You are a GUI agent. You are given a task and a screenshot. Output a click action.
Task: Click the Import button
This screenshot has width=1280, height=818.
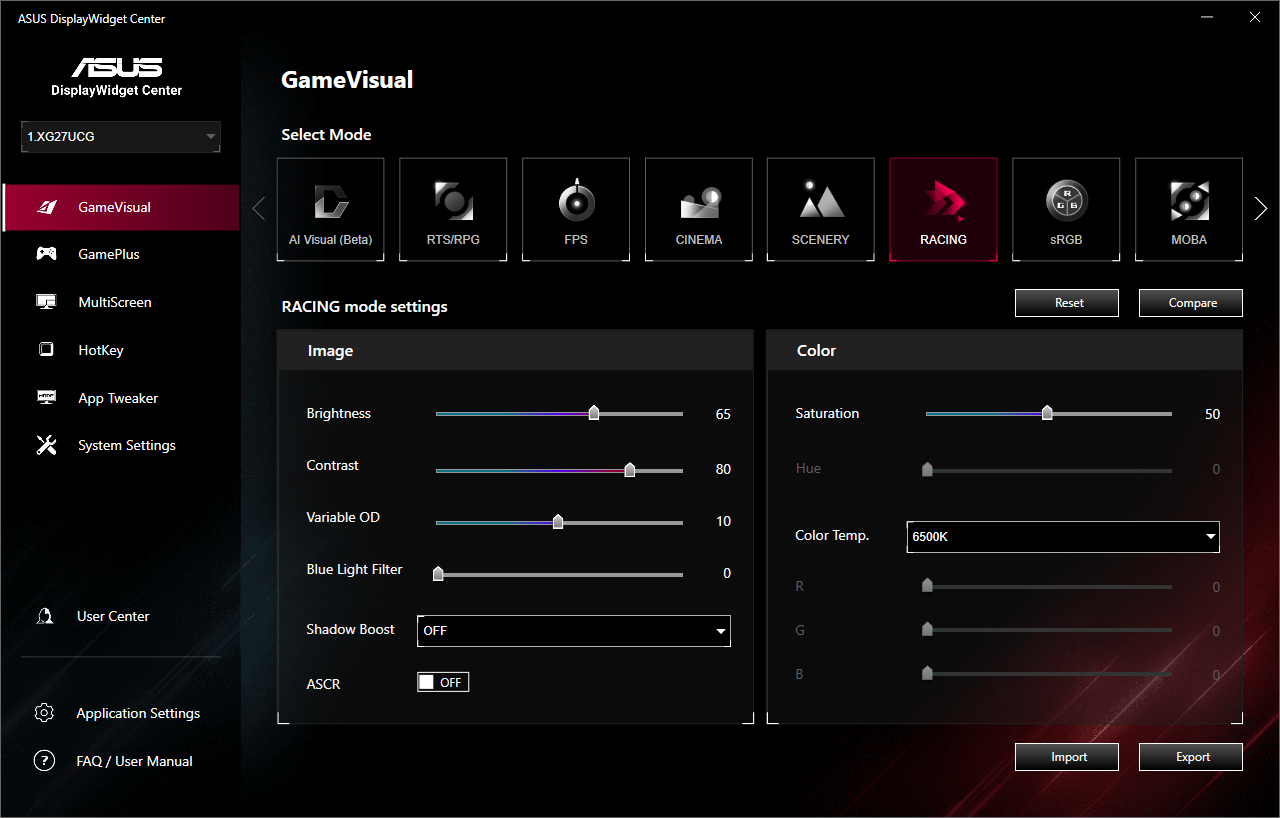pyautogui.click(x=1067, y=757)
